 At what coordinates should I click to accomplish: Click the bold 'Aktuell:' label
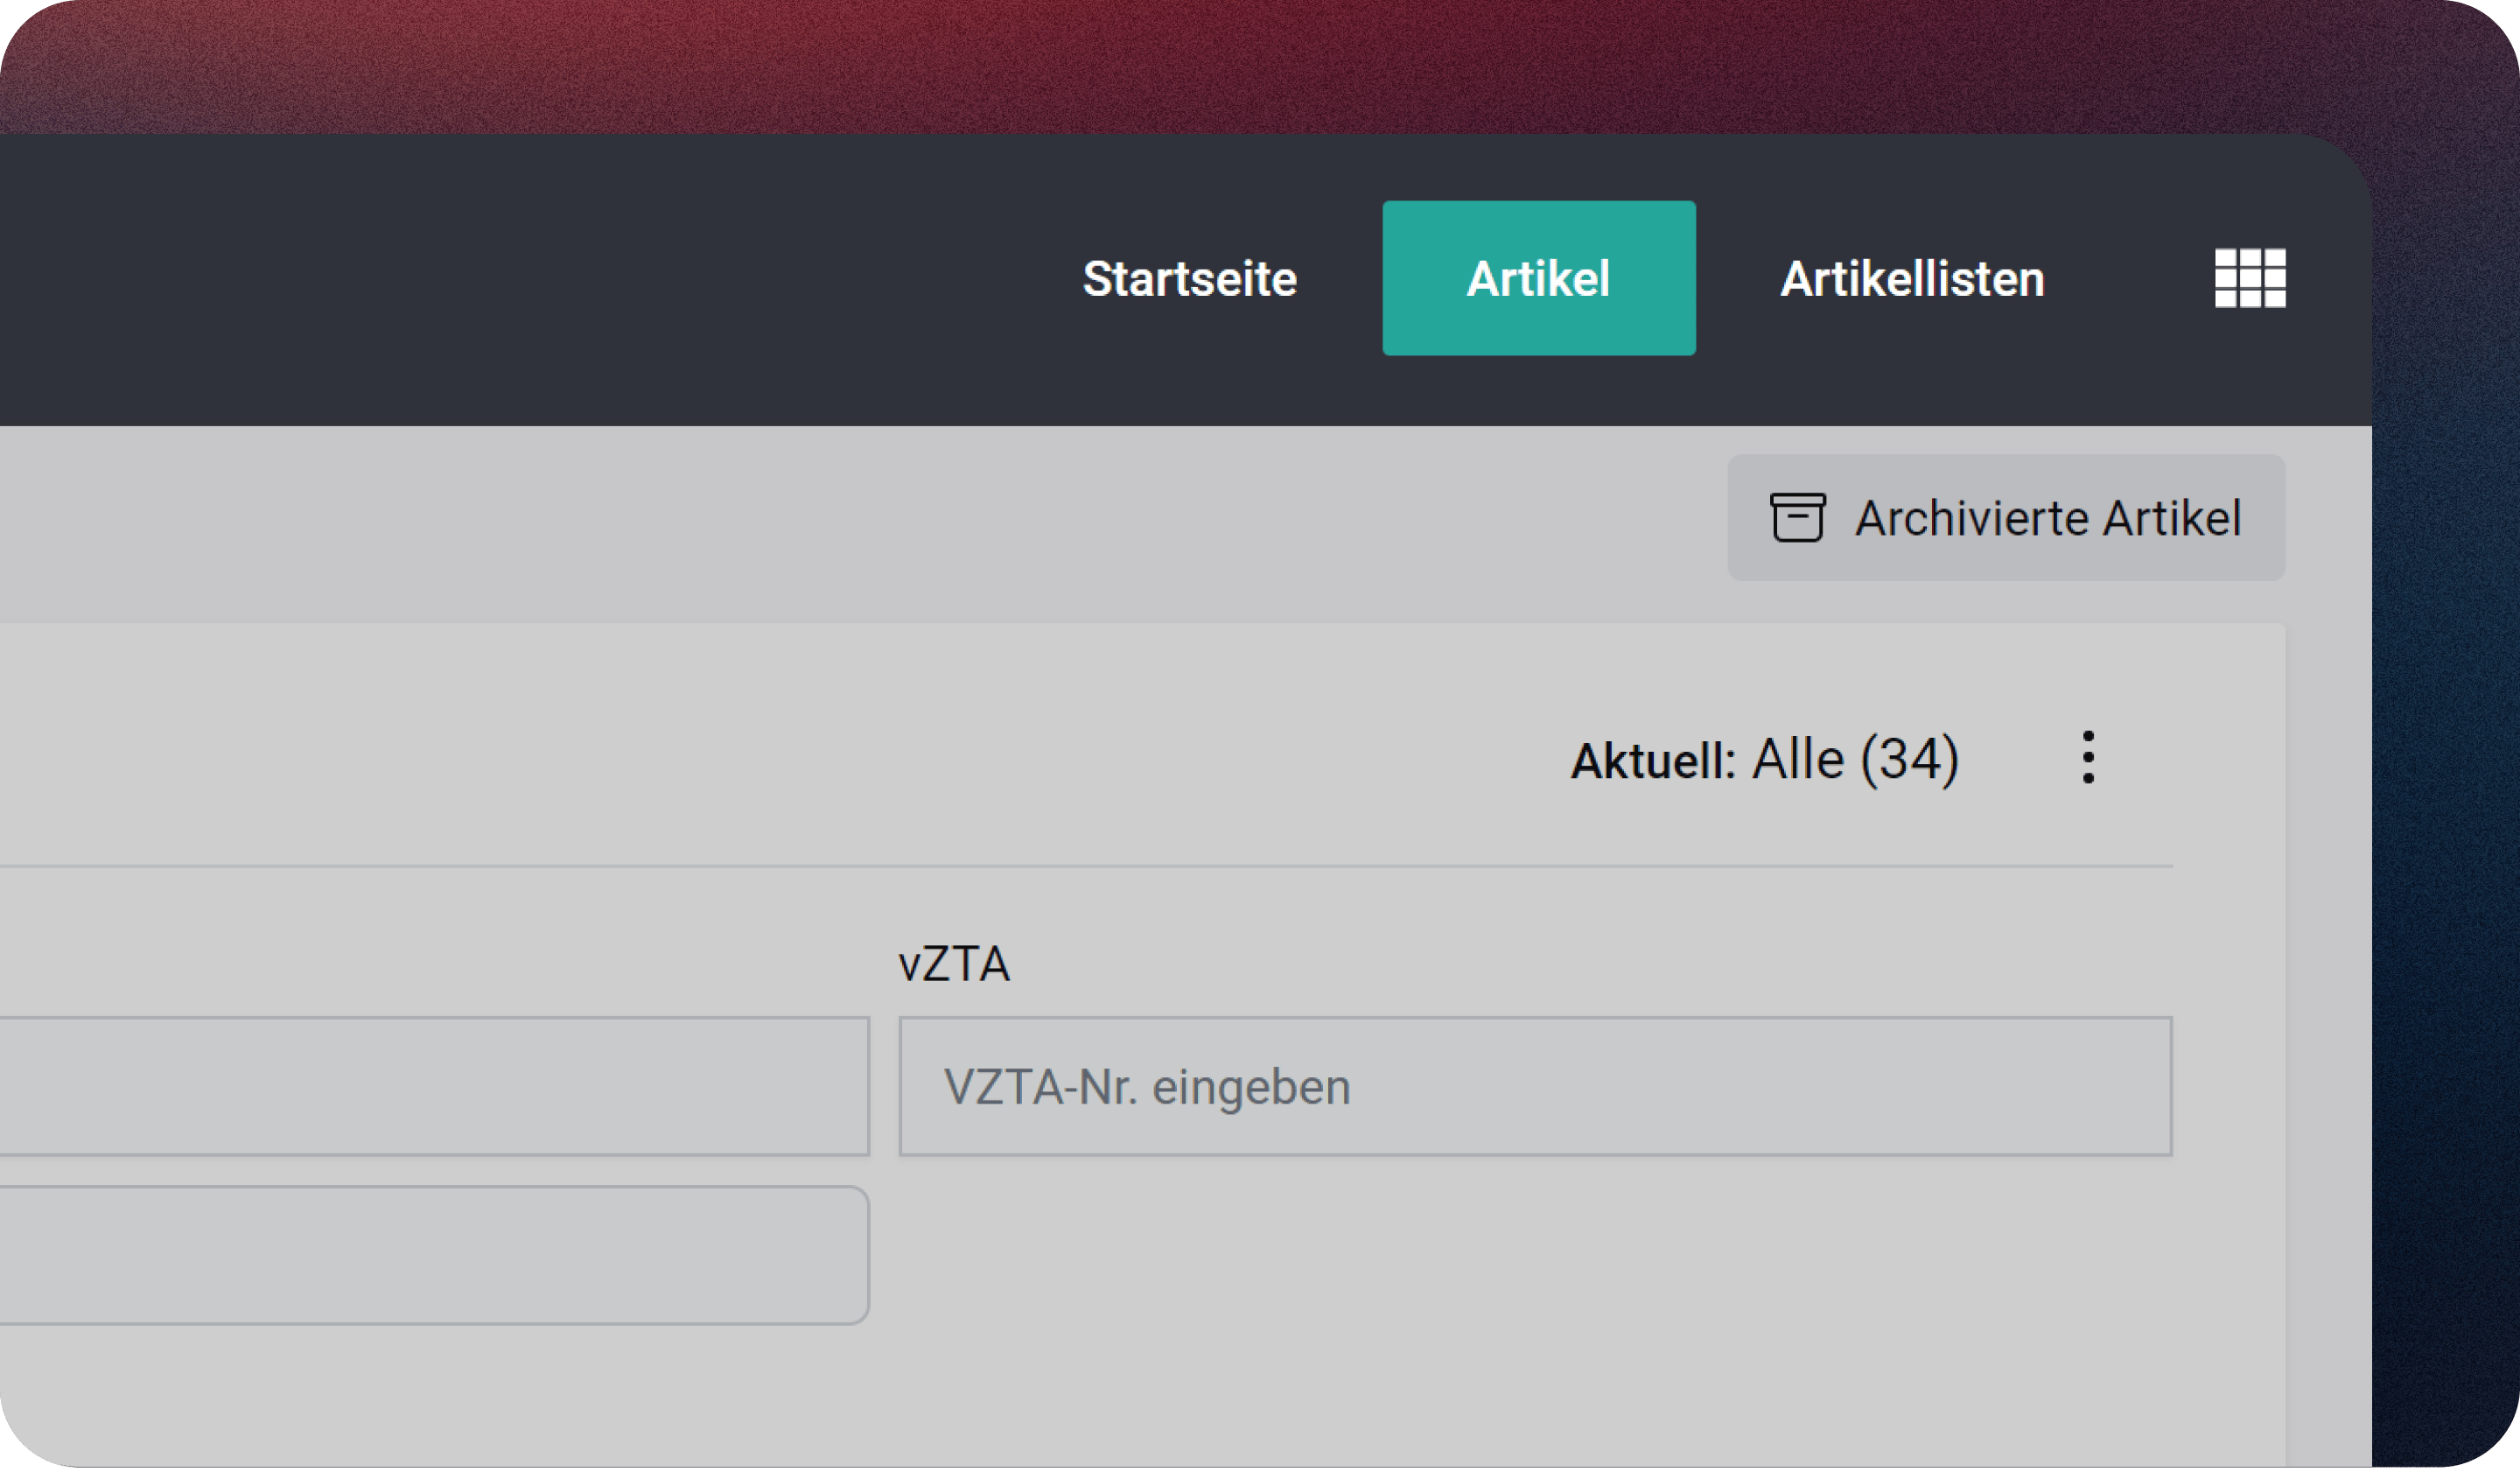1652,761
